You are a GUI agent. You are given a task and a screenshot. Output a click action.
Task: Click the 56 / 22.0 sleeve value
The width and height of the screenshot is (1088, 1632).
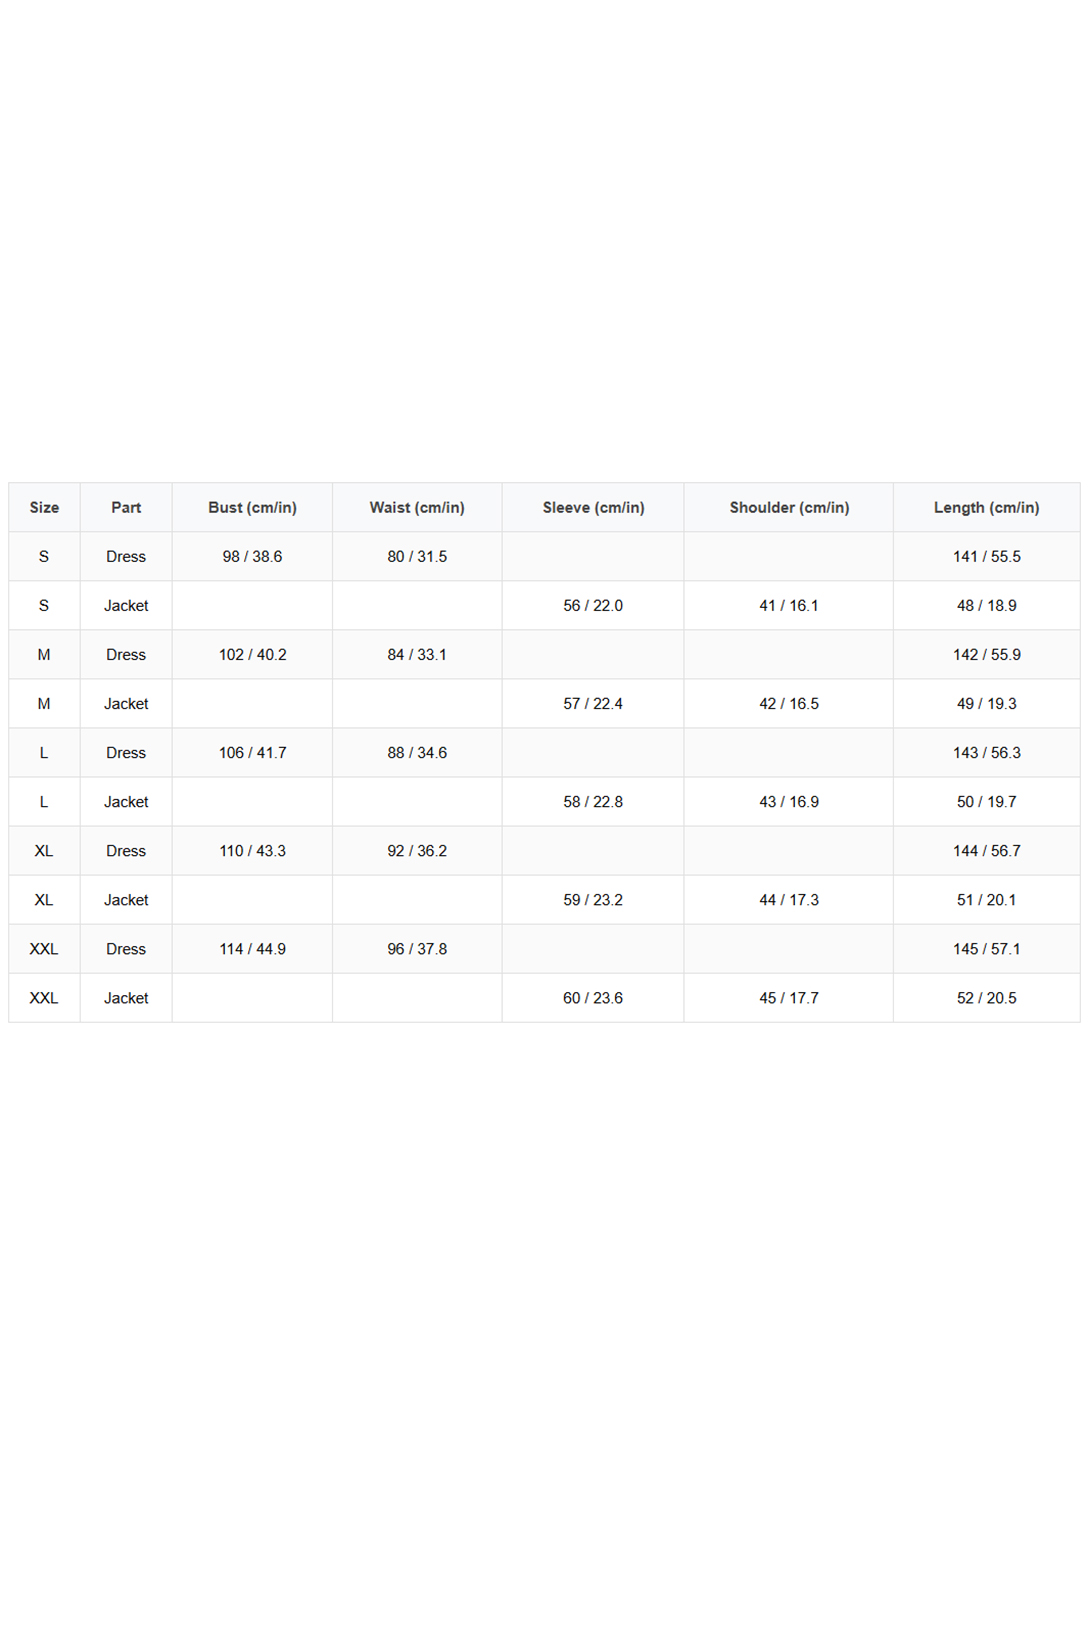[x=593, y=605]
